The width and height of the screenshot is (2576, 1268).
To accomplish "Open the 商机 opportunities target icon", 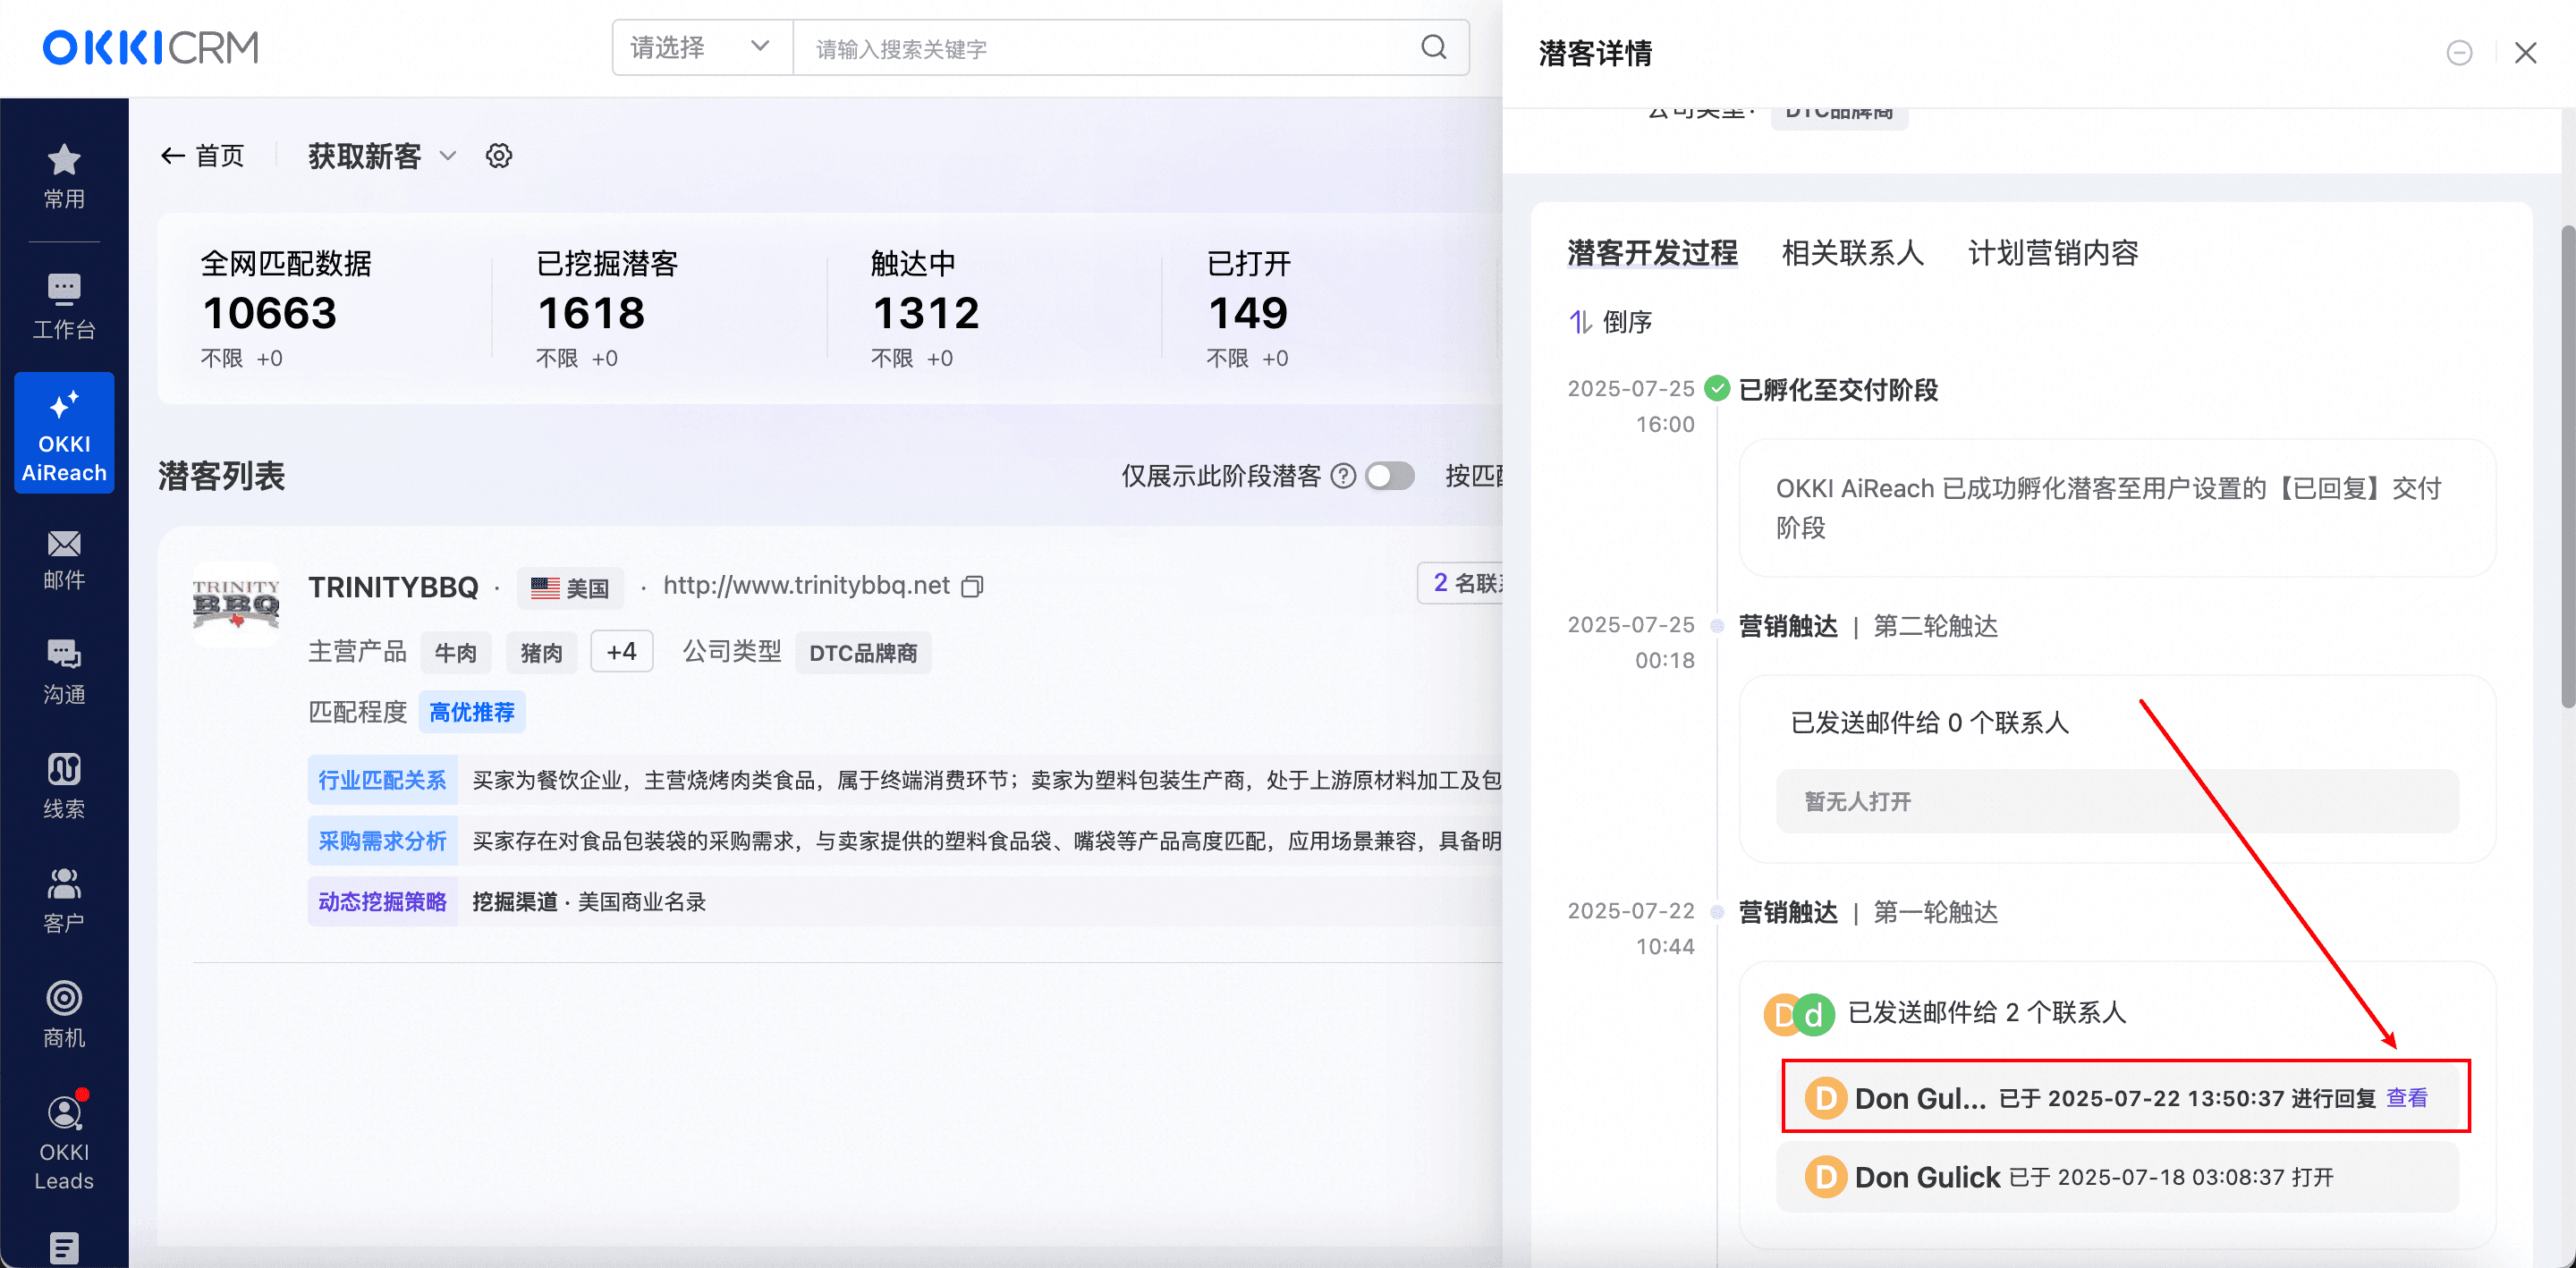I will [x=64, y=998].
